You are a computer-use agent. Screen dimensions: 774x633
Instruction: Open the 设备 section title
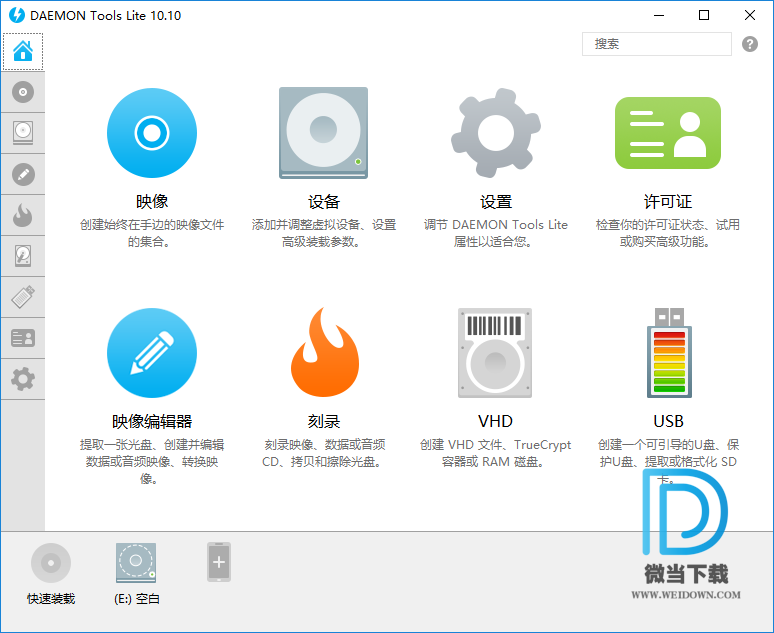pos(324,201)
